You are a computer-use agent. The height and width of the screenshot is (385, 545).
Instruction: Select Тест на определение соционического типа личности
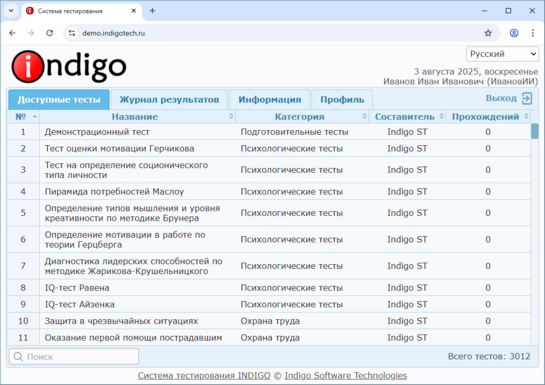[269, 170]
